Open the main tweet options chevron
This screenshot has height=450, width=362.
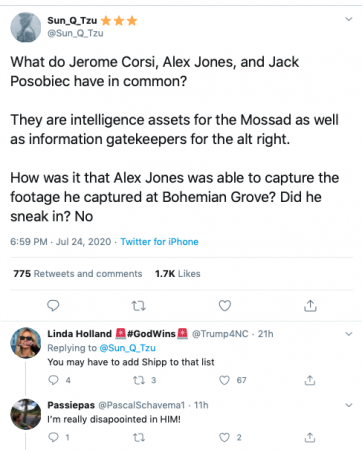(x=349, y=19)
